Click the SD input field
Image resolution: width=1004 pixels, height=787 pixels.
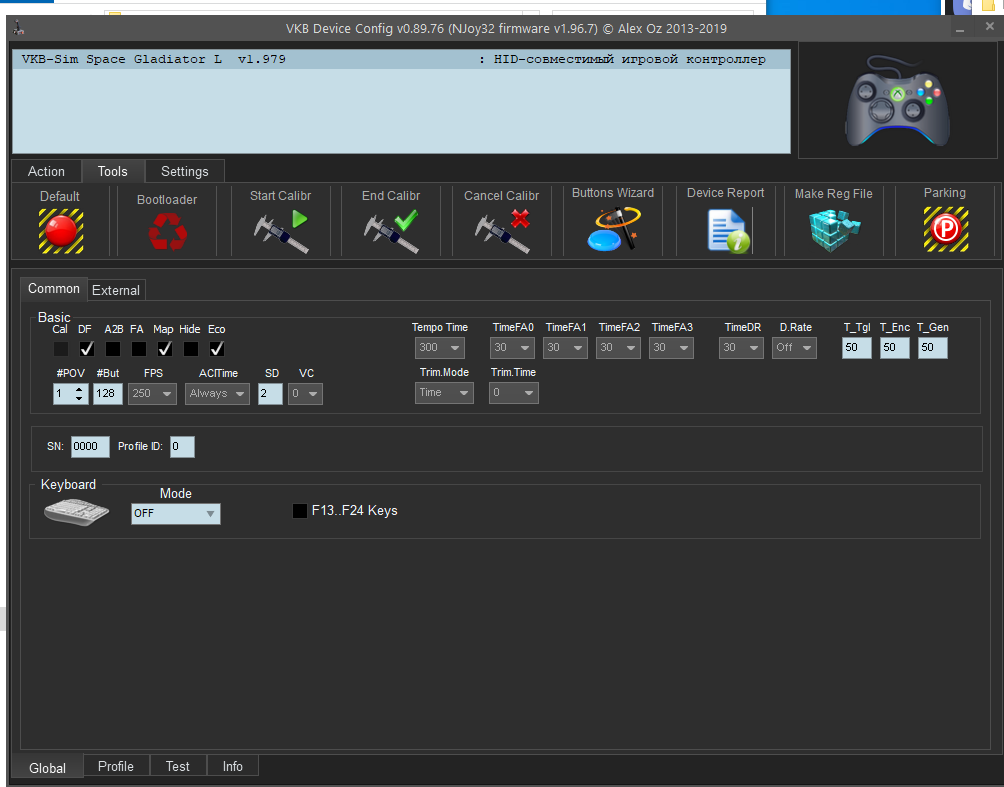[x=270, y=394]
